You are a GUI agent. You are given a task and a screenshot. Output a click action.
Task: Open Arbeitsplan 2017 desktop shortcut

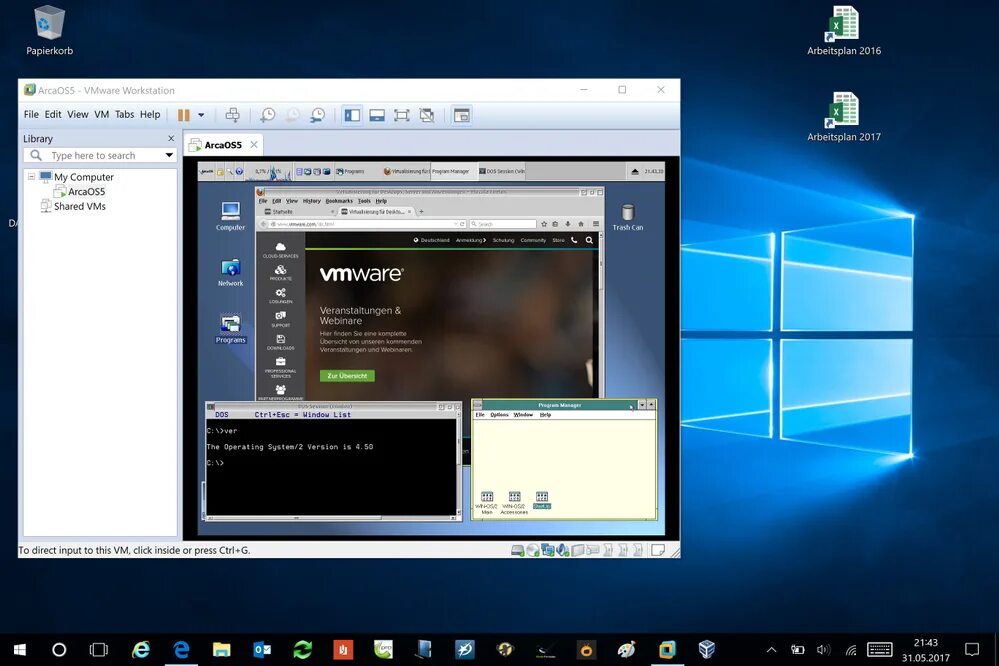[844, 117]
